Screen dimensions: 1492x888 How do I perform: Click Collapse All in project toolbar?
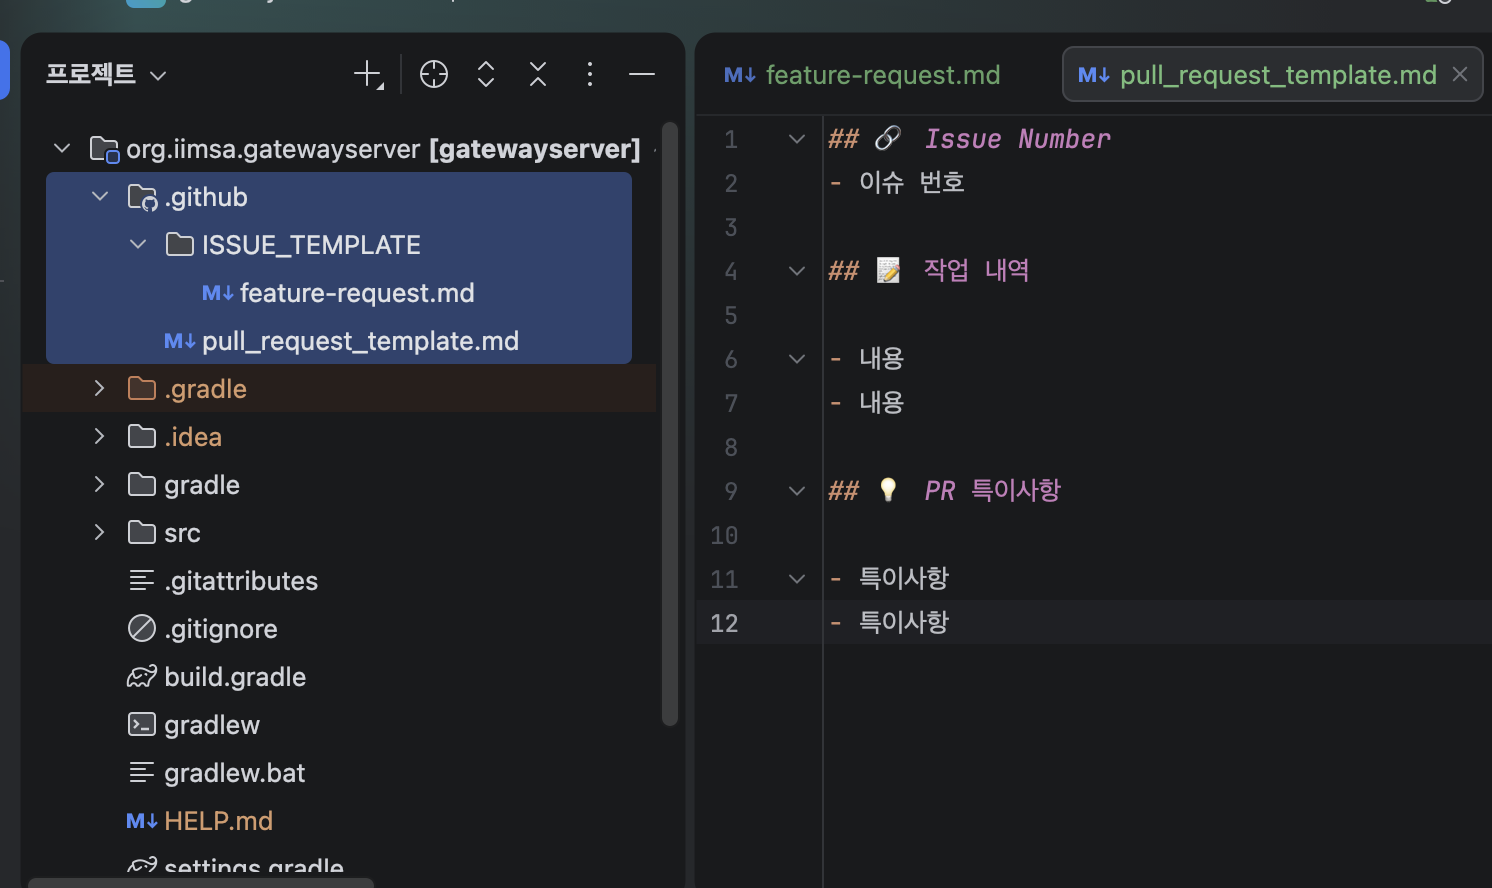tap(538, 75)
